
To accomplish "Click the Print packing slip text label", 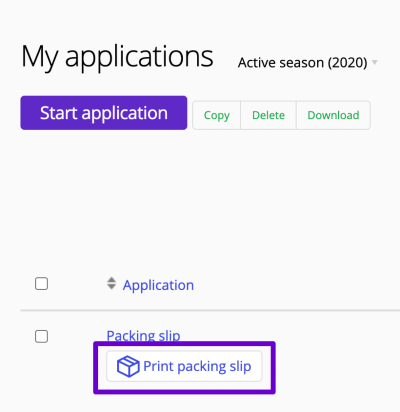I will pos(197,366).
